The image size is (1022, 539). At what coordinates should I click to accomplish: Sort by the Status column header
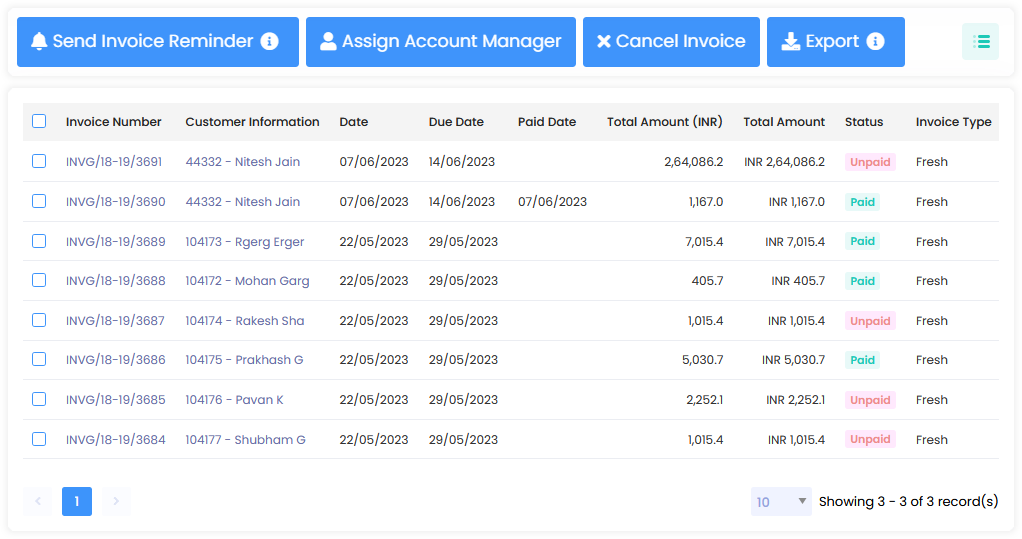tap(864, 122)
